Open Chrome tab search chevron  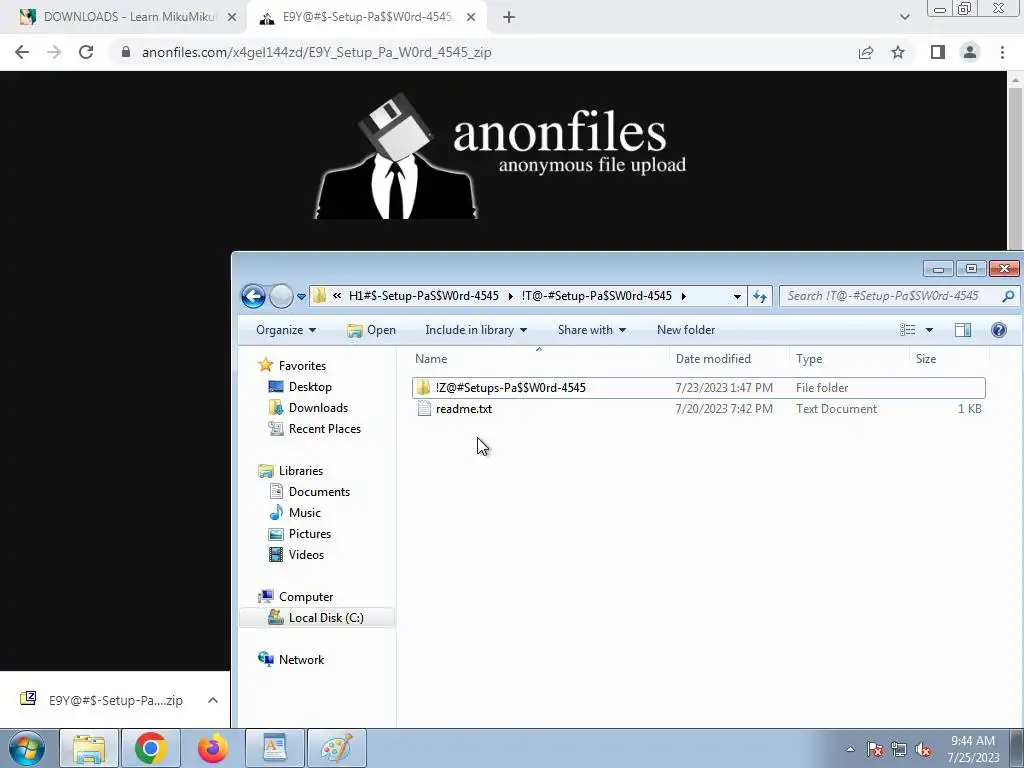(904, 18)
